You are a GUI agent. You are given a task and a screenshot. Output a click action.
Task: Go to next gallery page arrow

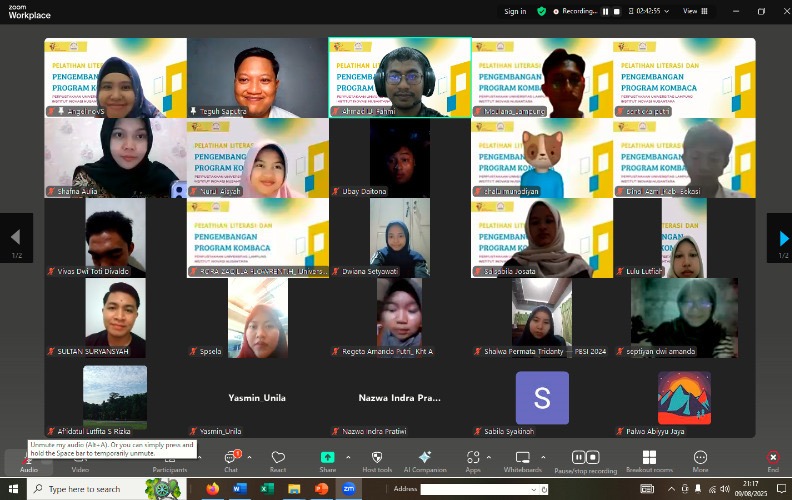779,238
